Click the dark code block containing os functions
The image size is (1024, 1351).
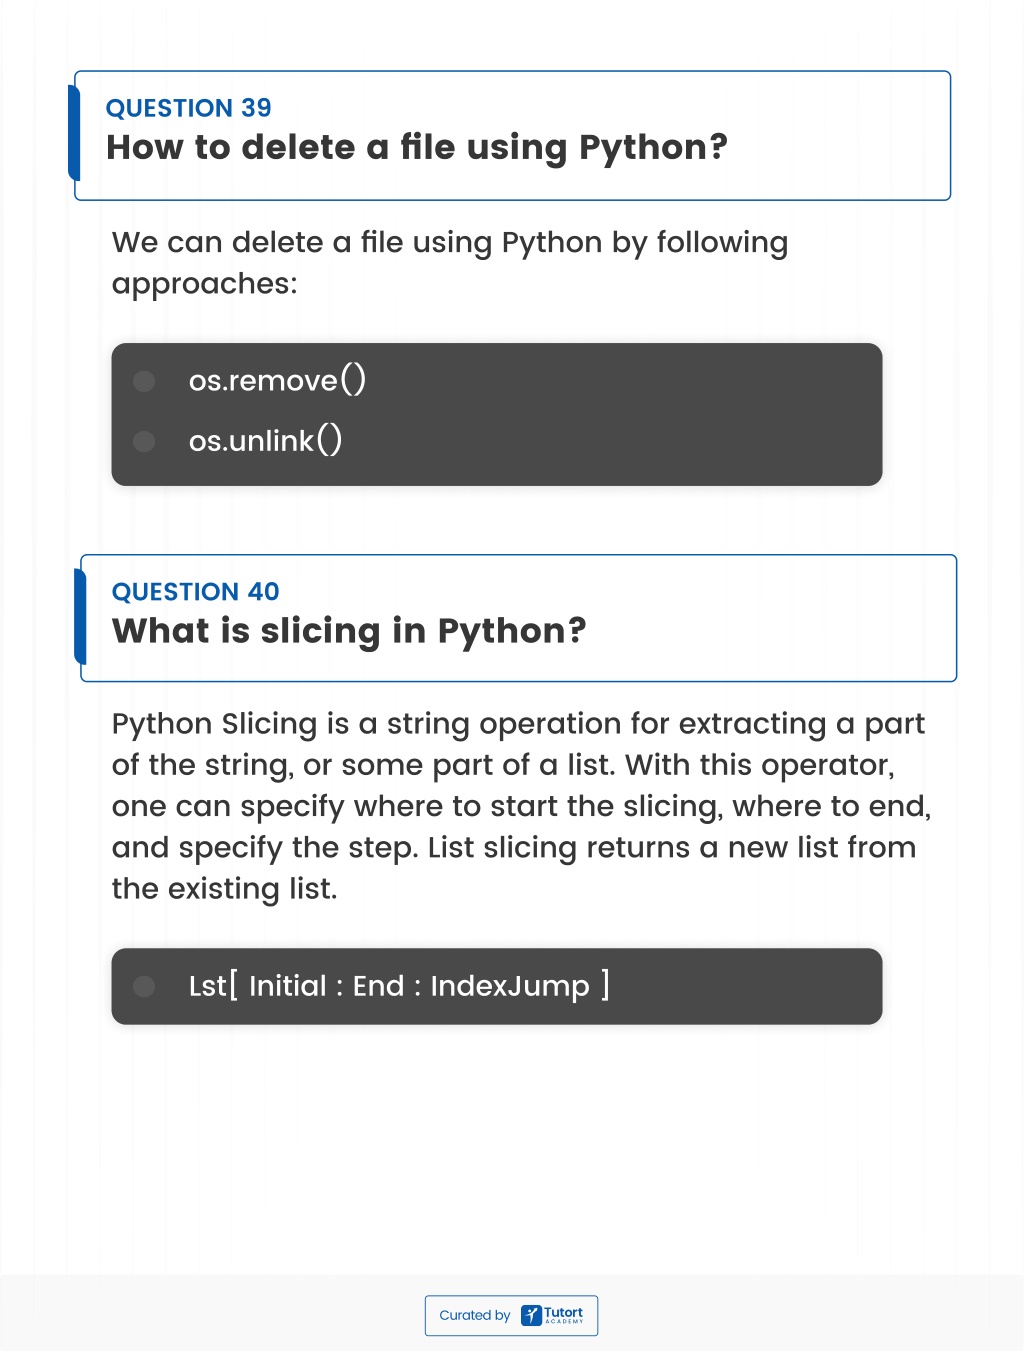497,414
